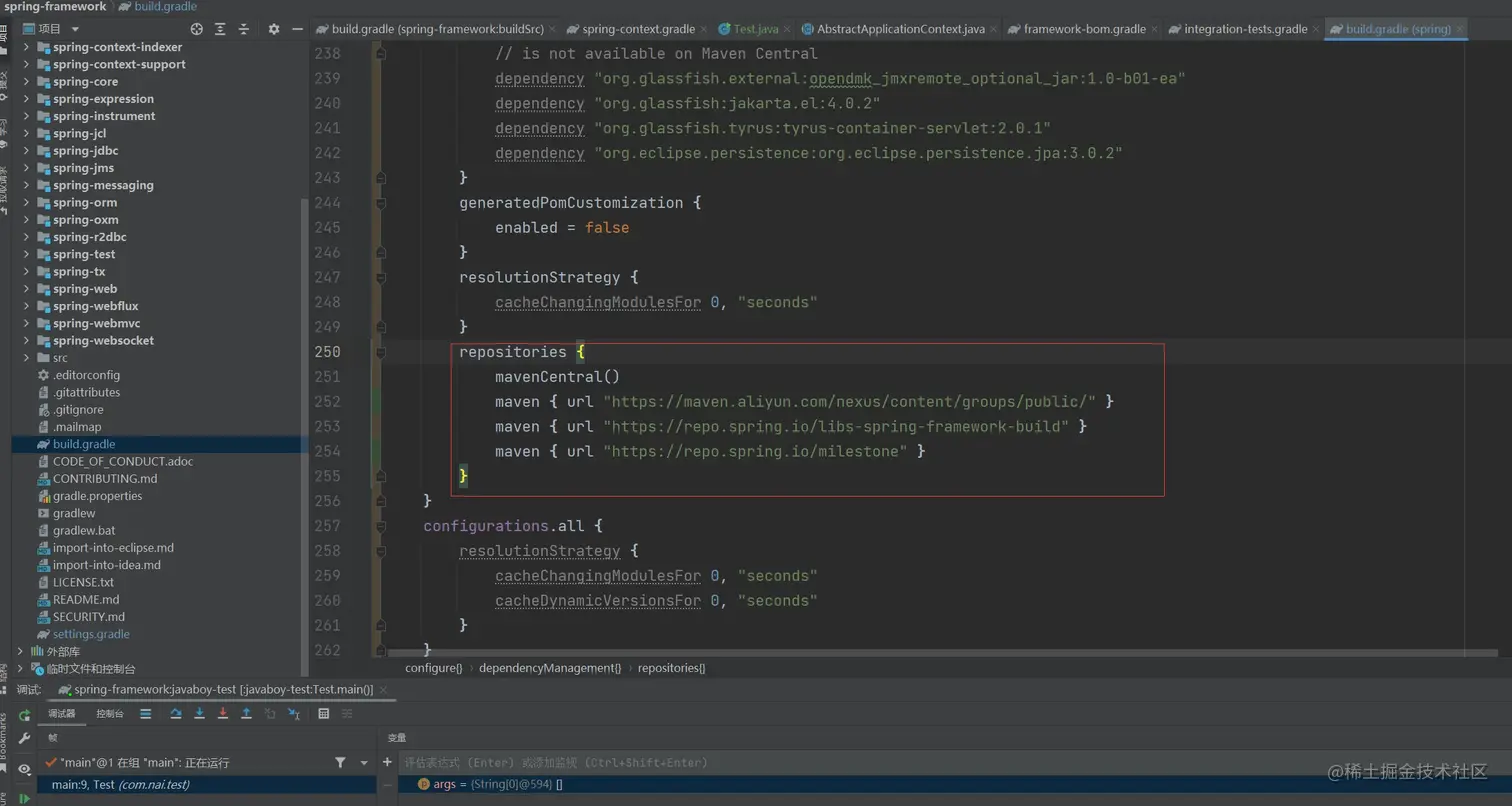The image size is (1512, 806).
Task: Click the add watch plus icon
Action: tap(388, 762)
